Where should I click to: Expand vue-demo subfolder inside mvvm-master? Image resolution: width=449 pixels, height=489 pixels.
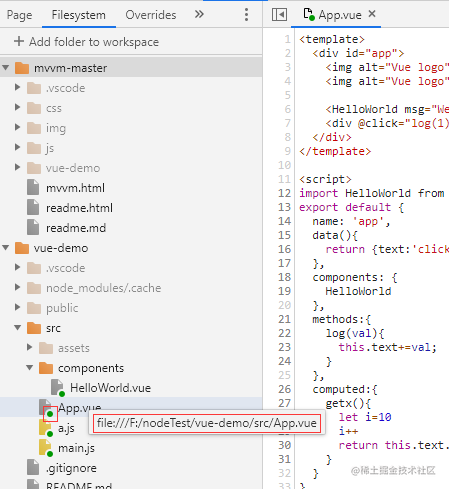pyautogui.click(x=17, y=167)
